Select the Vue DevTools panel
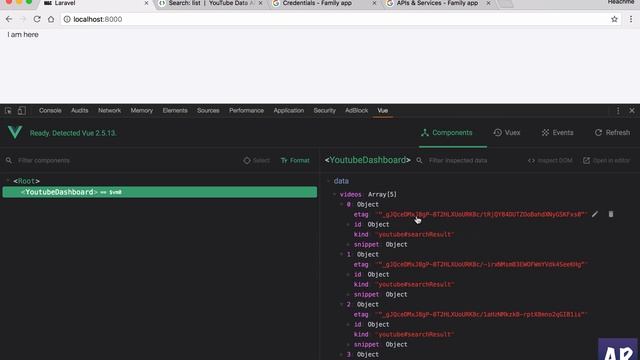The height and width of the screenshot is (360, 640). pyautogui.click(x=382, y=111)
